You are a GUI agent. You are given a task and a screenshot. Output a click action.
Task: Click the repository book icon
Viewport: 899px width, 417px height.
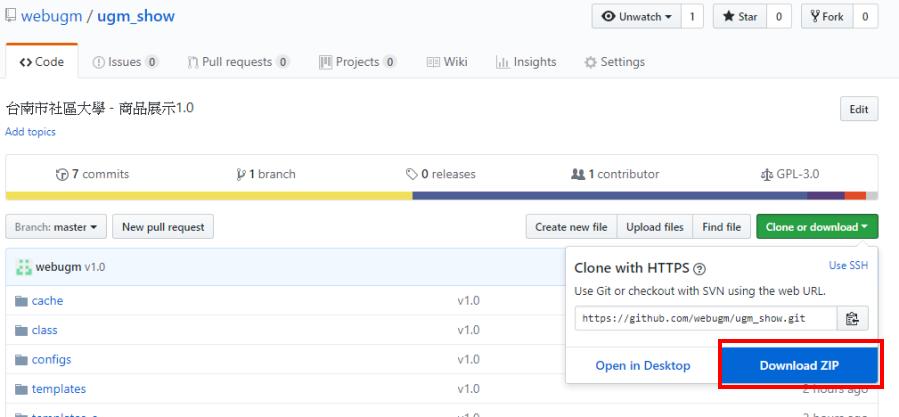tap(10, 15)
